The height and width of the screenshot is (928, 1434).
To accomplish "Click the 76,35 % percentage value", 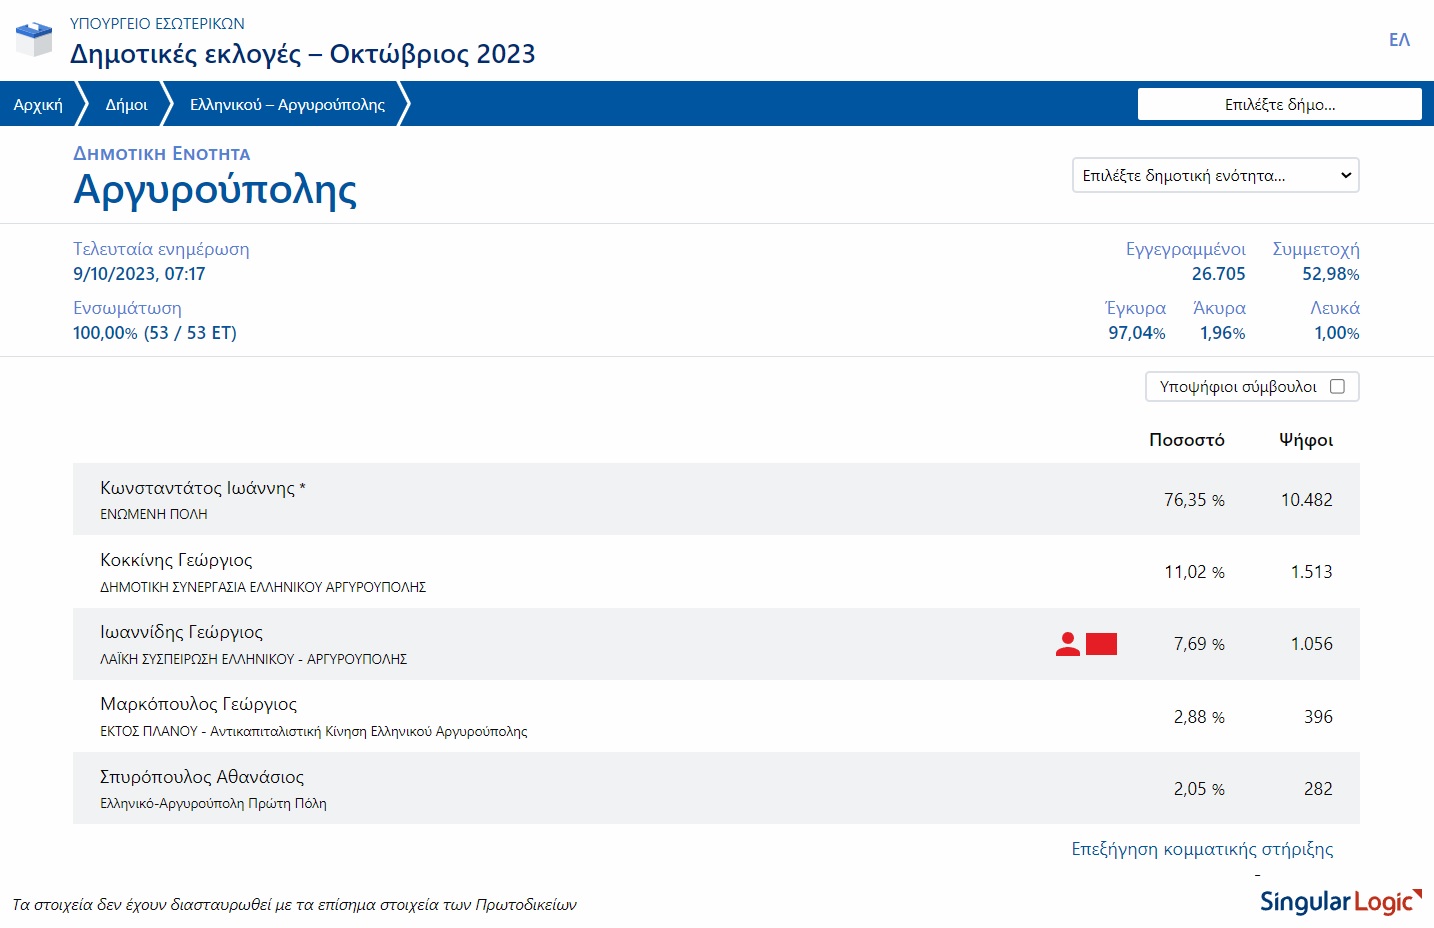I will (x=1194, y=500).
